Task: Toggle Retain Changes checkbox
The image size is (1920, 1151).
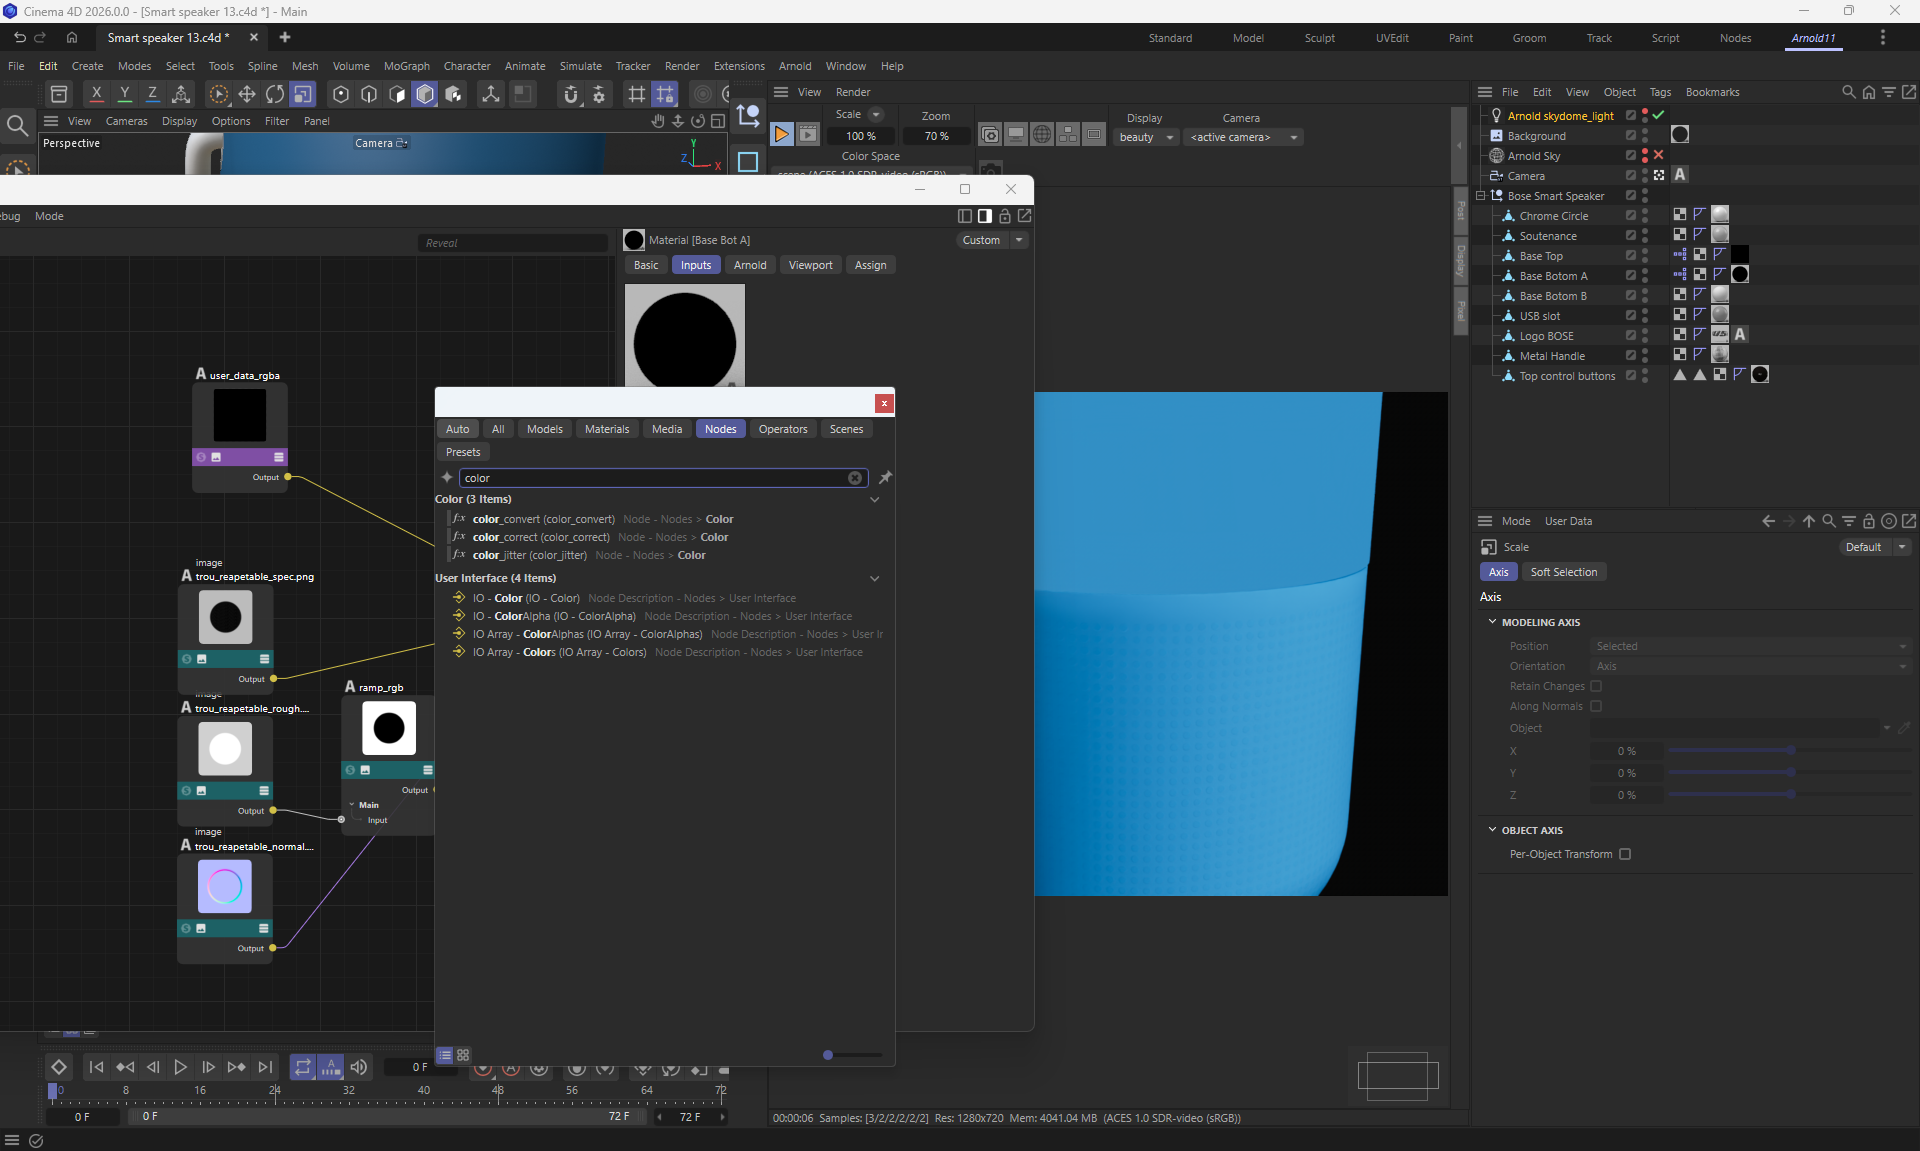Action: (1596, 686)
